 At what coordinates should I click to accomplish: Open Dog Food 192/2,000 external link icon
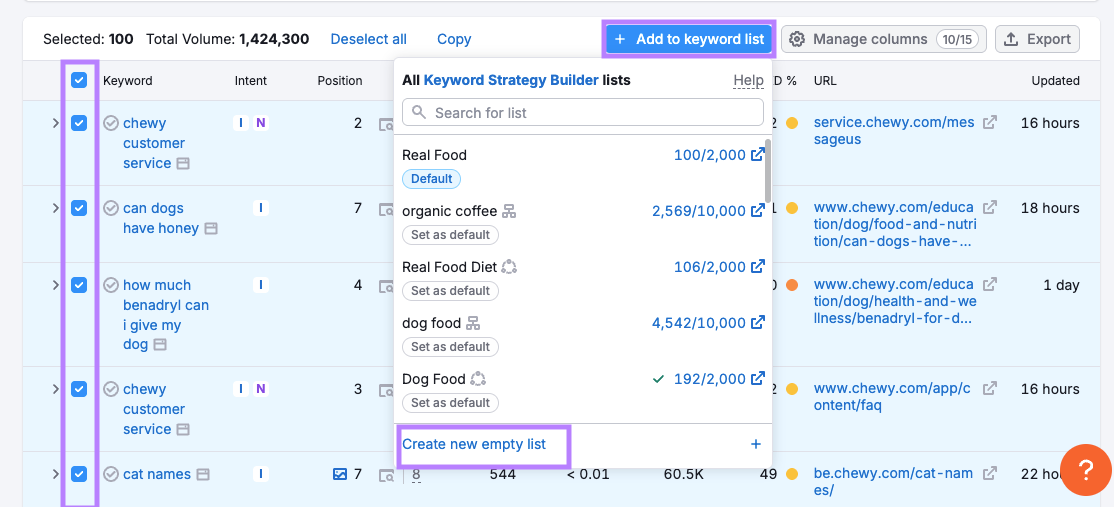tap(758, 378)
